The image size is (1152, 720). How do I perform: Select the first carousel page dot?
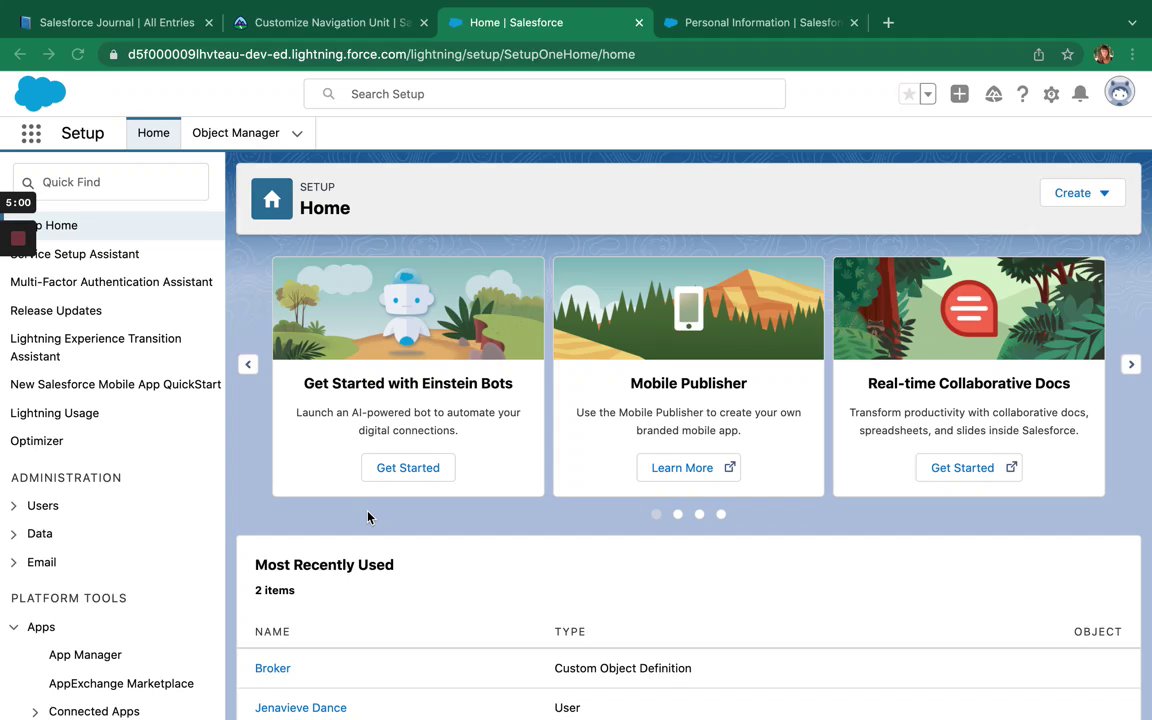coord(656,514)
